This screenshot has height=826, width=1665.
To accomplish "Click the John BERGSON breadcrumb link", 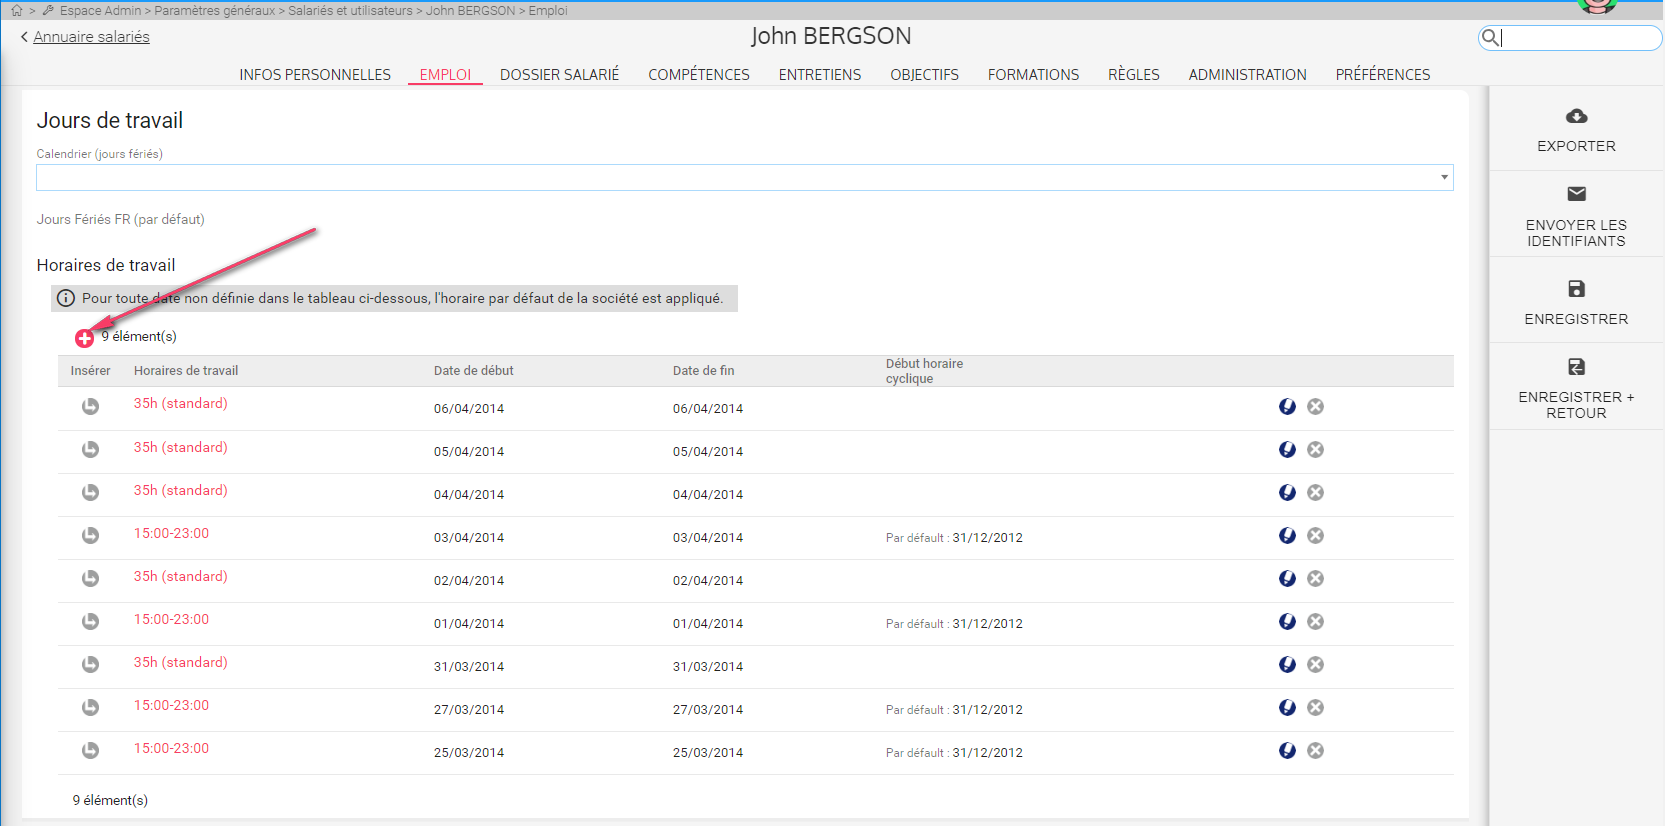I will [471, 10].
